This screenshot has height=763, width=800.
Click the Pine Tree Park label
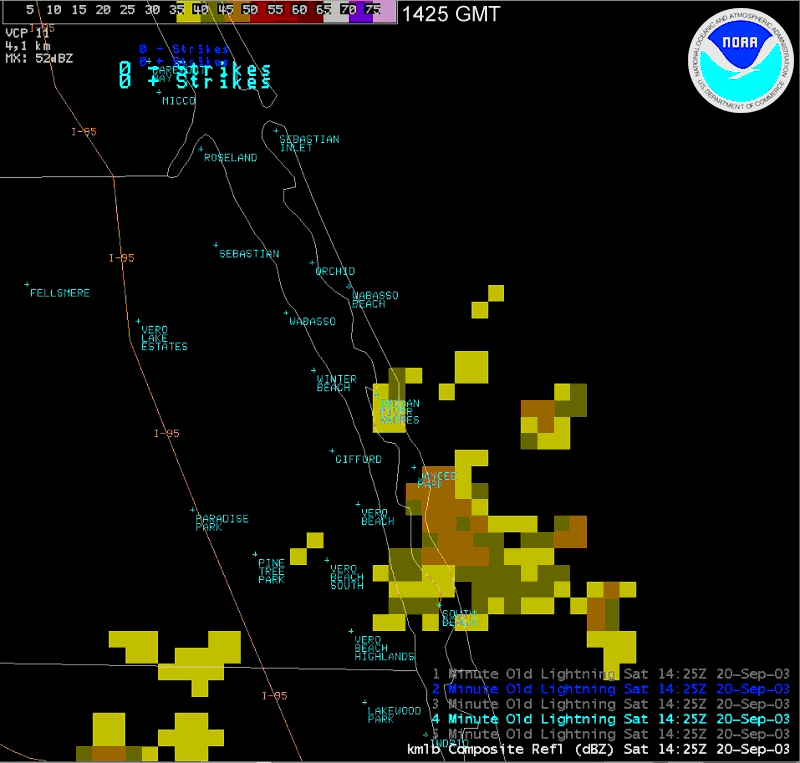pyautogui.click(x=272, y=571)
